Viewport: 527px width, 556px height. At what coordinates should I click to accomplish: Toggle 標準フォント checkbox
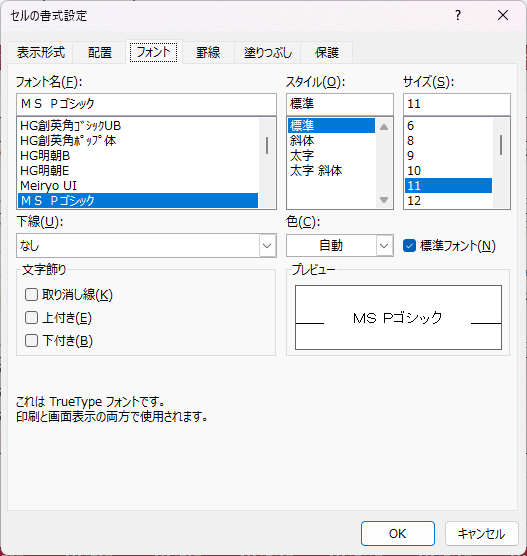pos(409,246)
